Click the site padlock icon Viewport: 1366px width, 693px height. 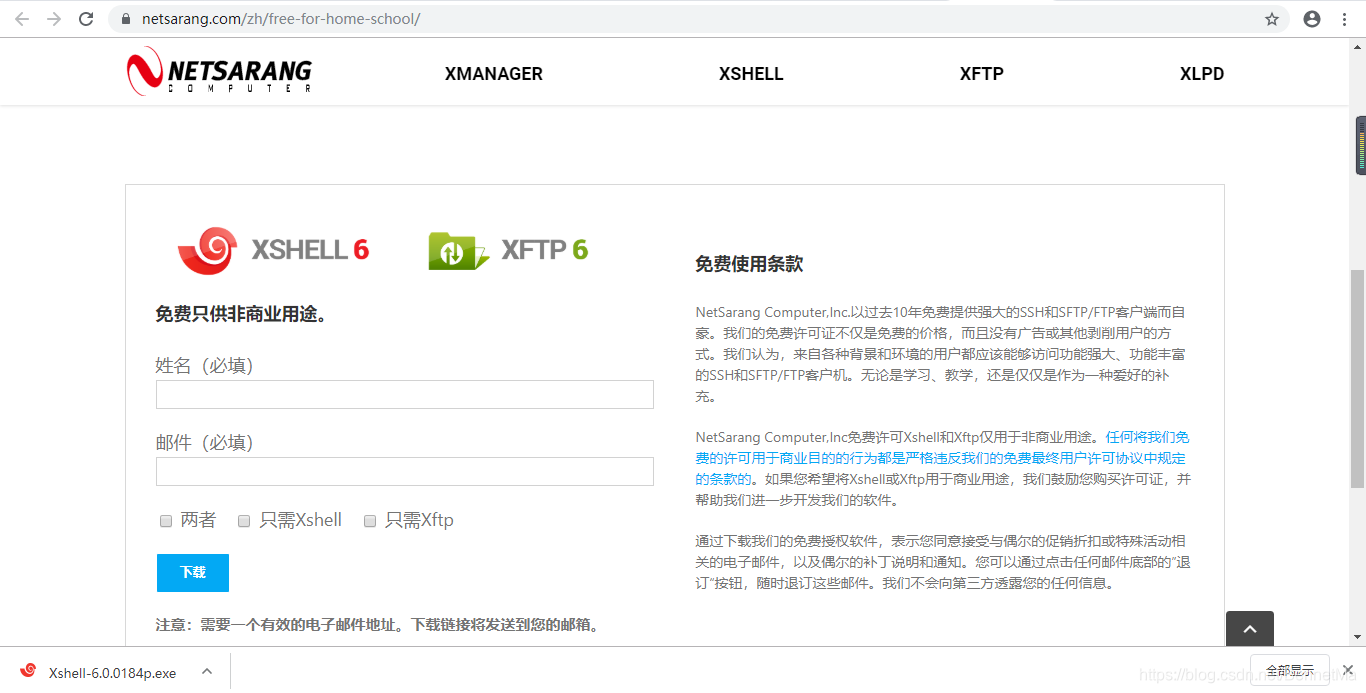125,19
